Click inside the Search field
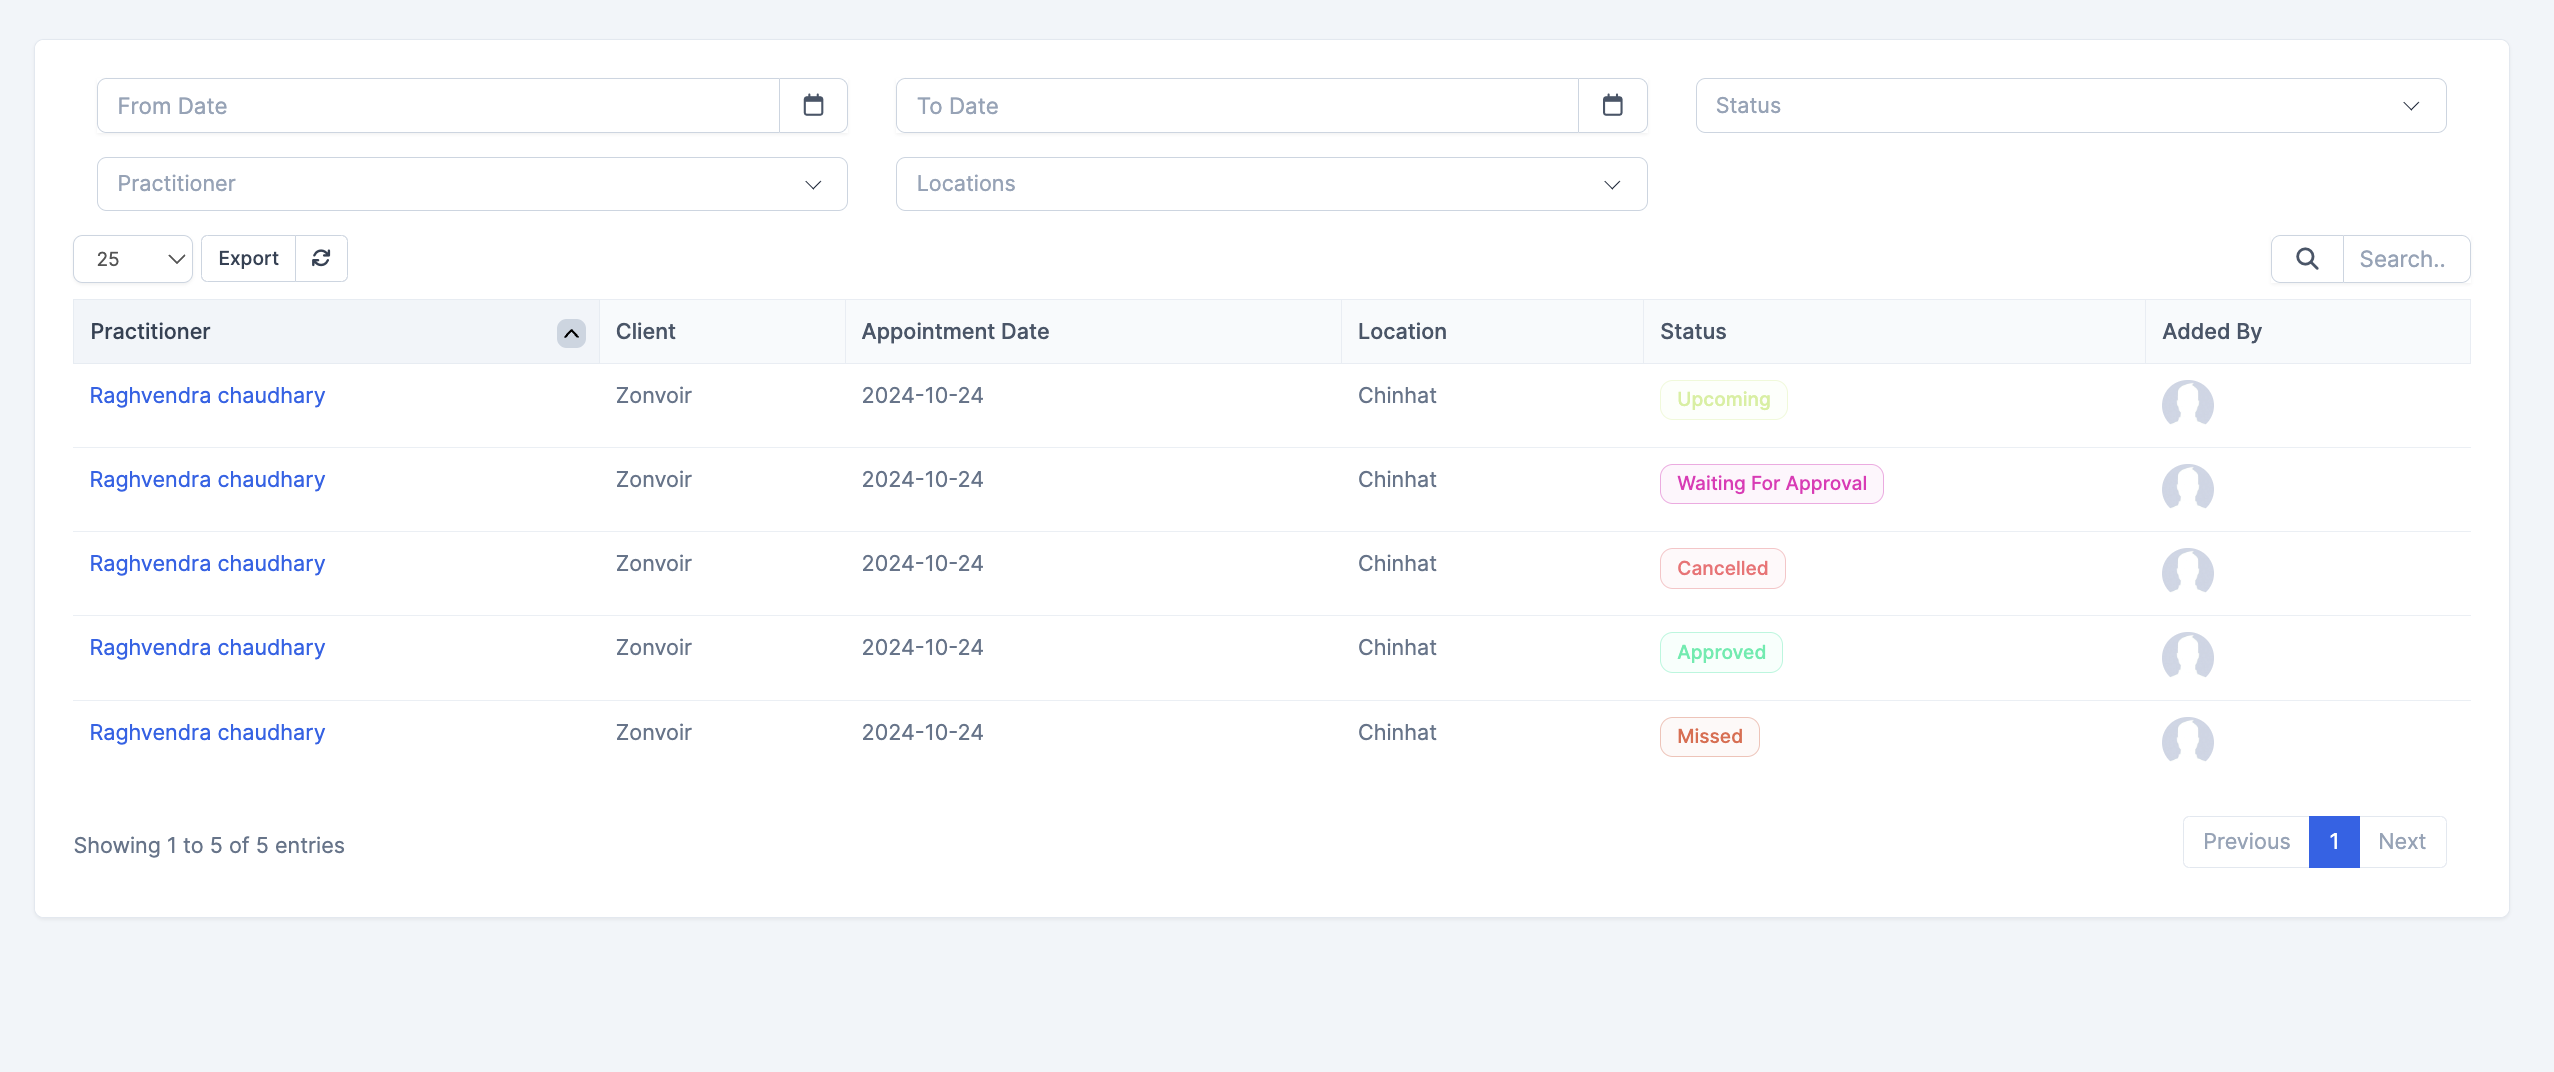 click(2404, 258)
